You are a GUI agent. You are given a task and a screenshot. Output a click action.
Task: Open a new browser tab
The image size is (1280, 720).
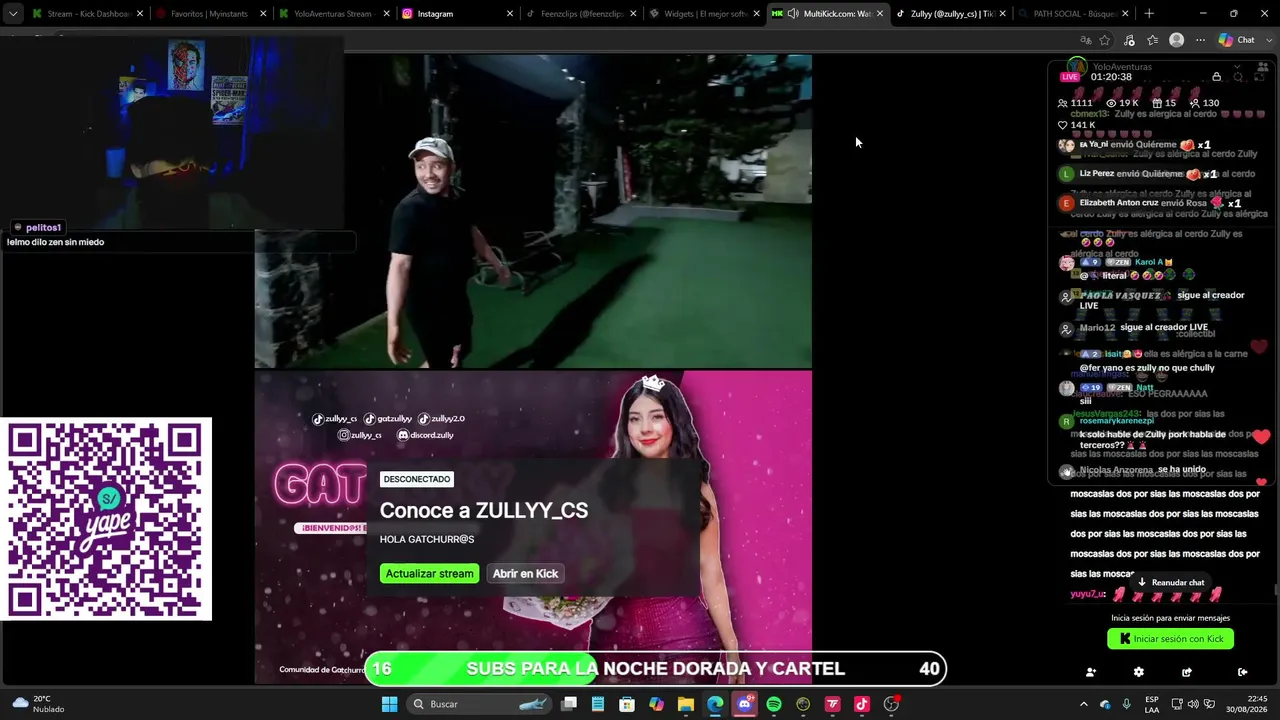(1149, 14)
